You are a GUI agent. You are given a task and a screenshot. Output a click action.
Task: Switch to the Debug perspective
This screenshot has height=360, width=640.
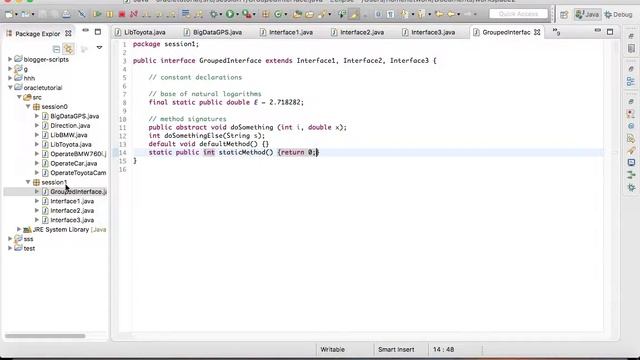(618, 15)
